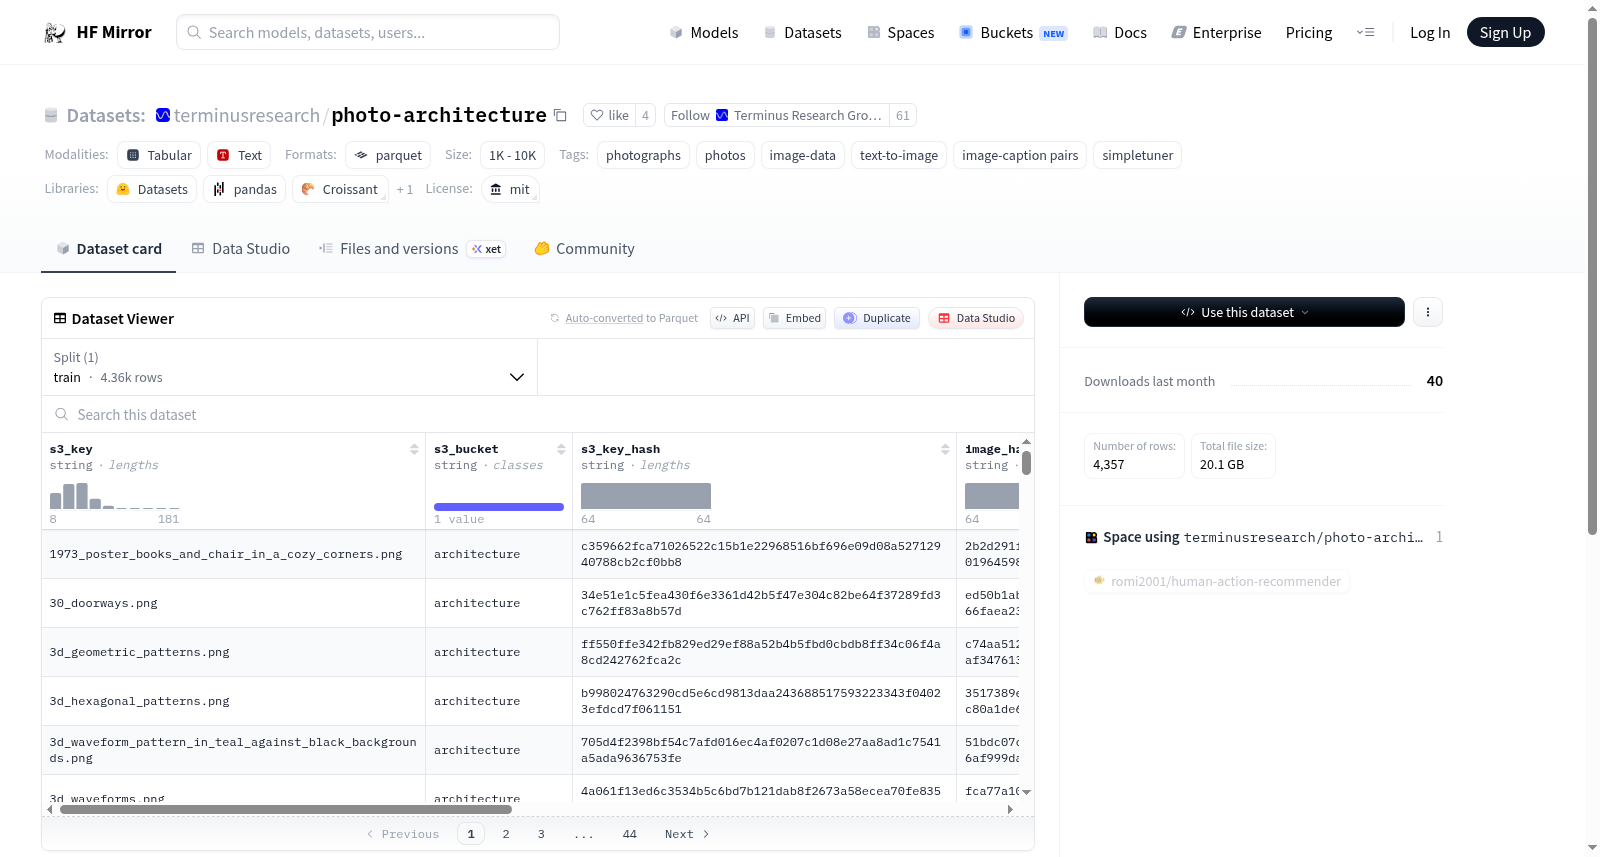Click the Sign Up button
This screenshot has height=857, width=1600.
(x=1506, y=33)
